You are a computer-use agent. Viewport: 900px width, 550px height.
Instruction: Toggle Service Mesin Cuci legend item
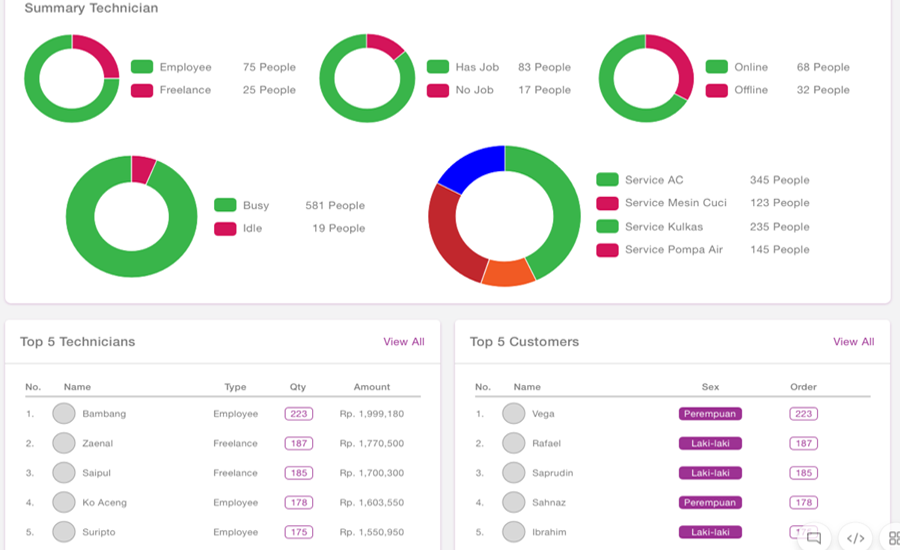(x=661, y=203)
